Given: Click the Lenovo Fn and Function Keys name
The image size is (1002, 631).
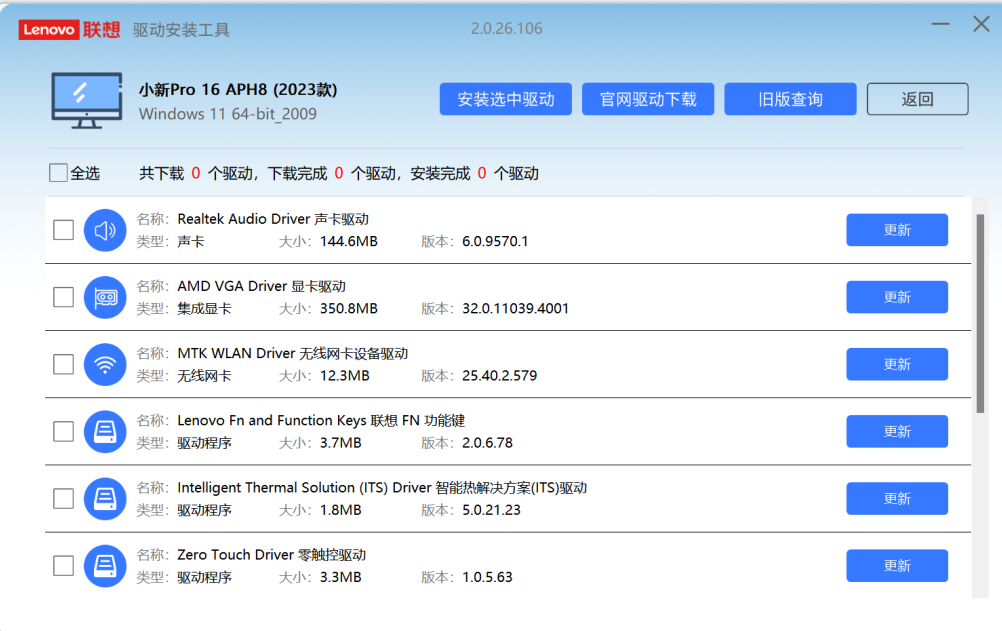Looking at the screenshot, I should click(321, 421).
